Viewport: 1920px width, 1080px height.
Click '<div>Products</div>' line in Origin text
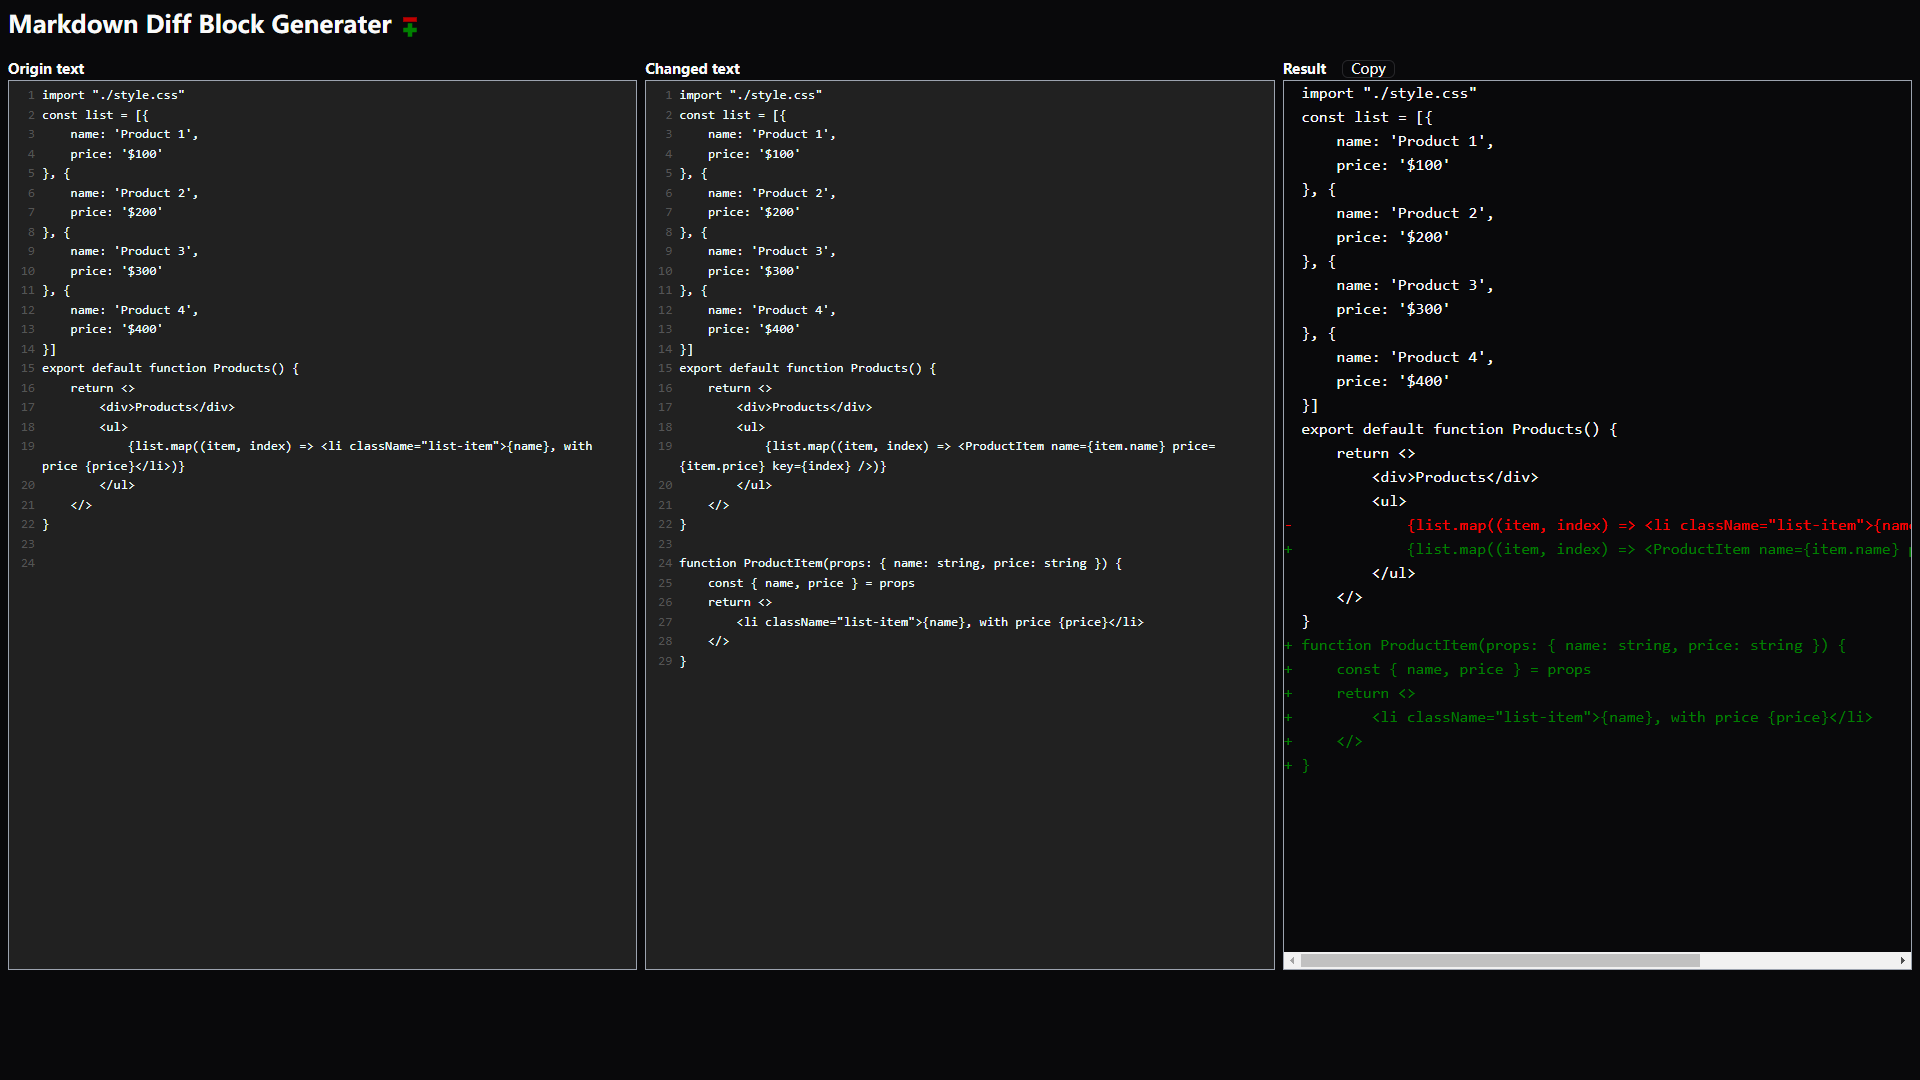(x=167, y=407)
